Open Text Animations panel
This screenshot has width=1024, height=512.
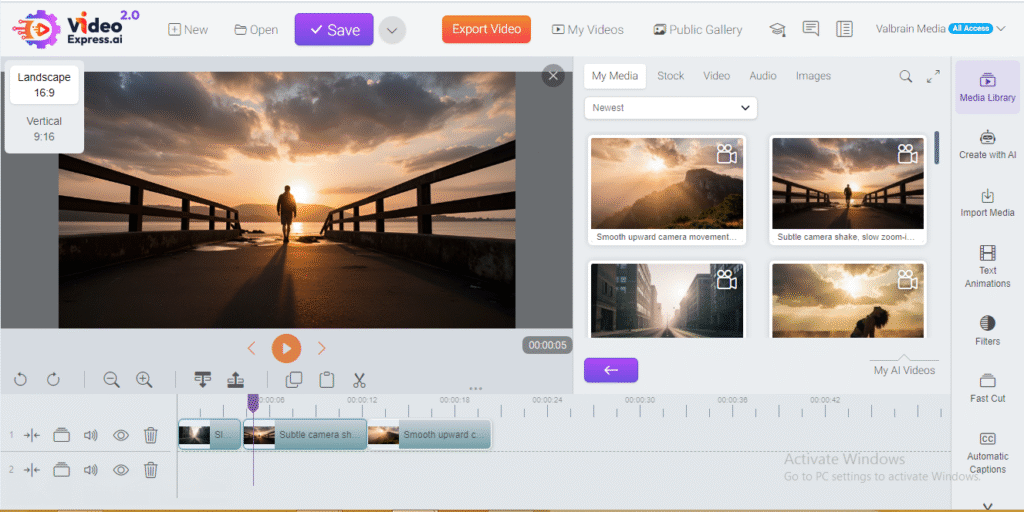987,266
